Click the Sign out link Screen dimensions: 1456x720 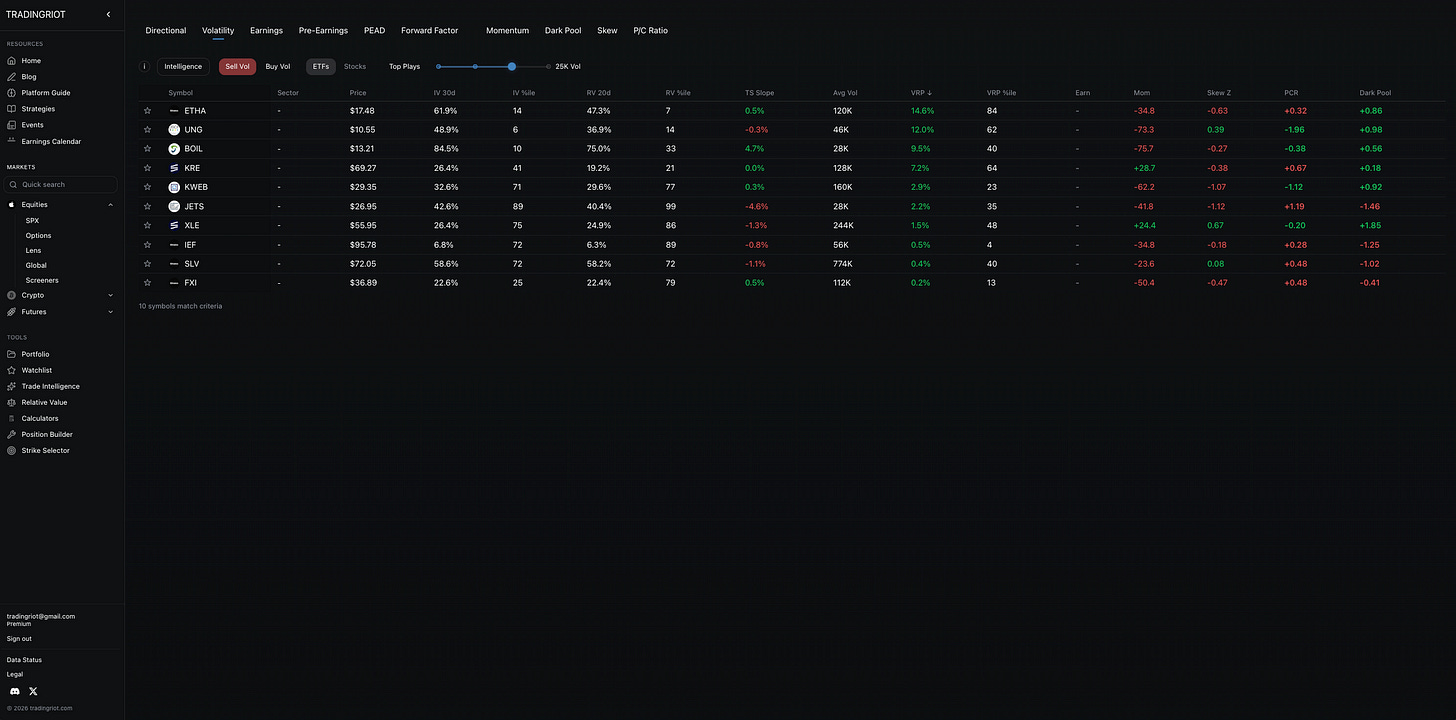[x=19, y=639]
